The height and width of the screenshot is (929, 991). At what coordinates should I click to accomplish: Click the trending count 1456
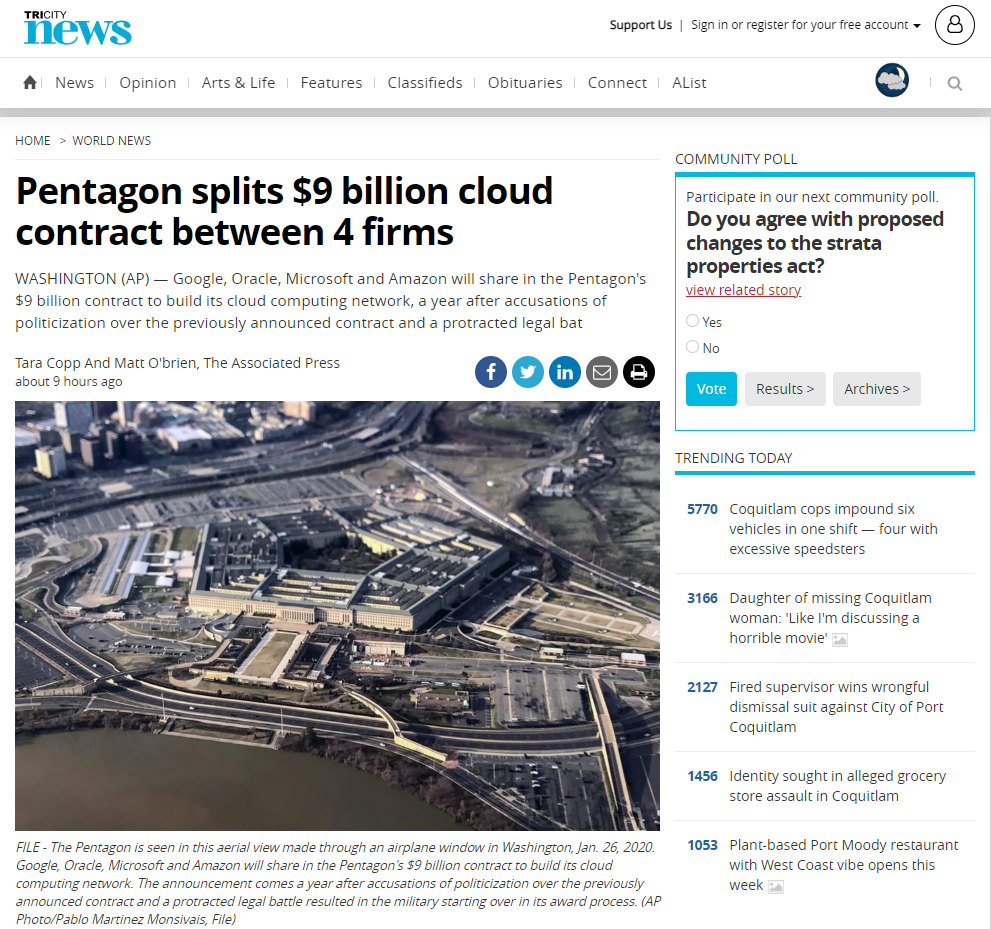click(x=702, y=776)
